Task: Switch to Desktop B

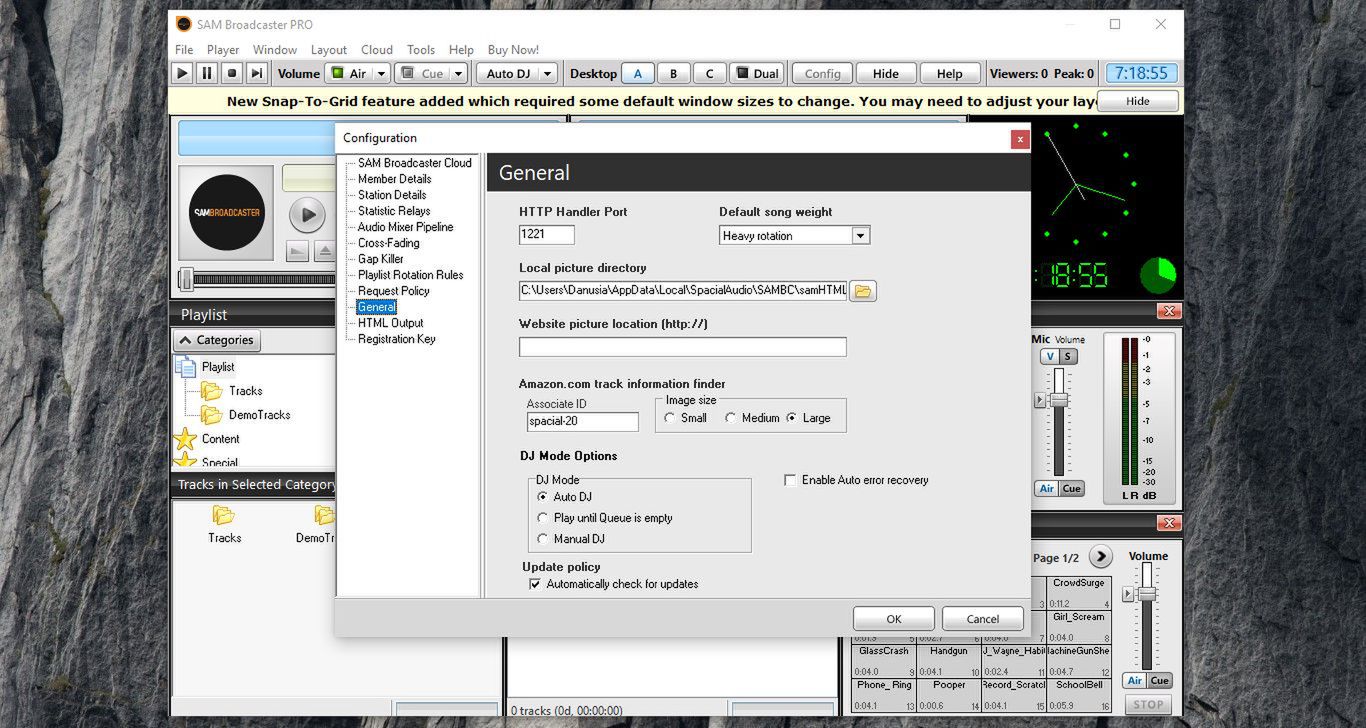Action: tap(674, 73)
